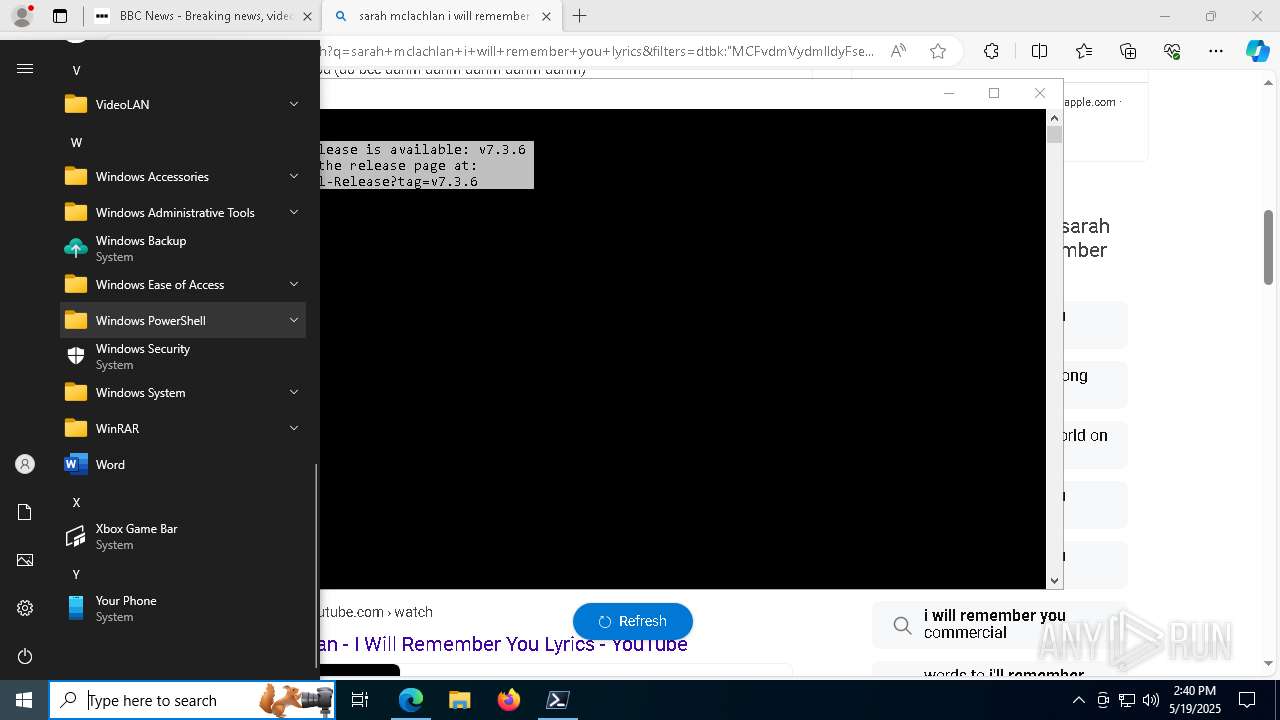Expand Windows PowerShell folder
The height and width of the screenshot is (720, 1280).
(x=183, y=320)
